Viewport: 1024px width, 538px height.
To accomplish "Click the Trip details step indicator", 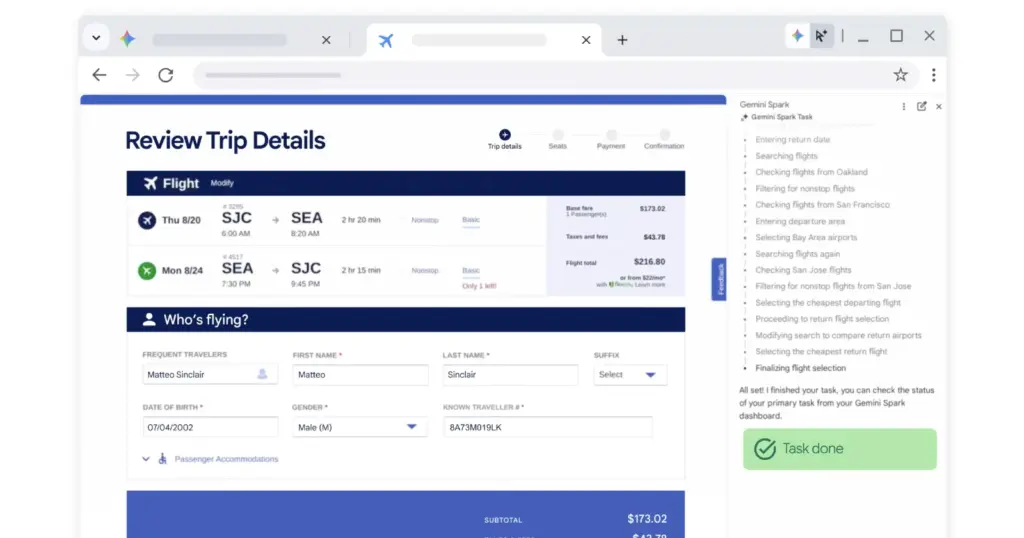I will [505, 139].
